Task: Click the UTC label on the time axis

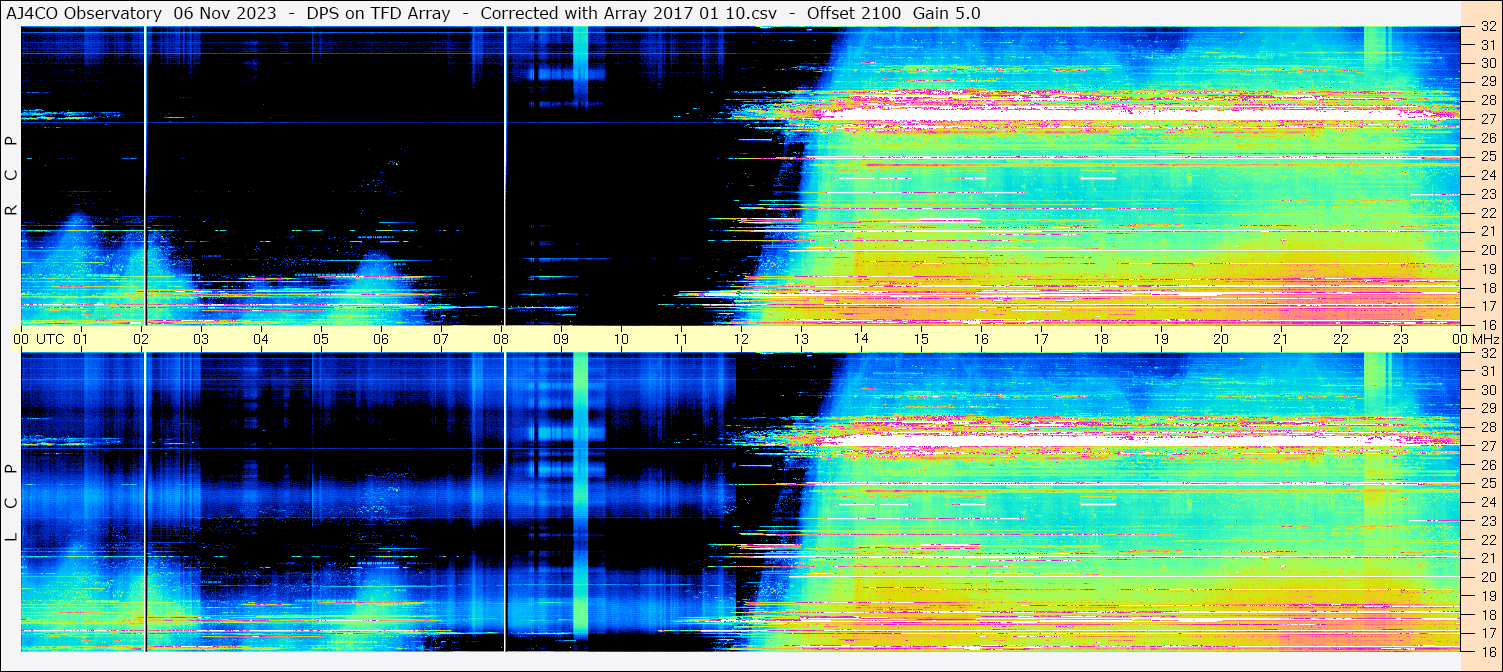Action: point(51,339)
